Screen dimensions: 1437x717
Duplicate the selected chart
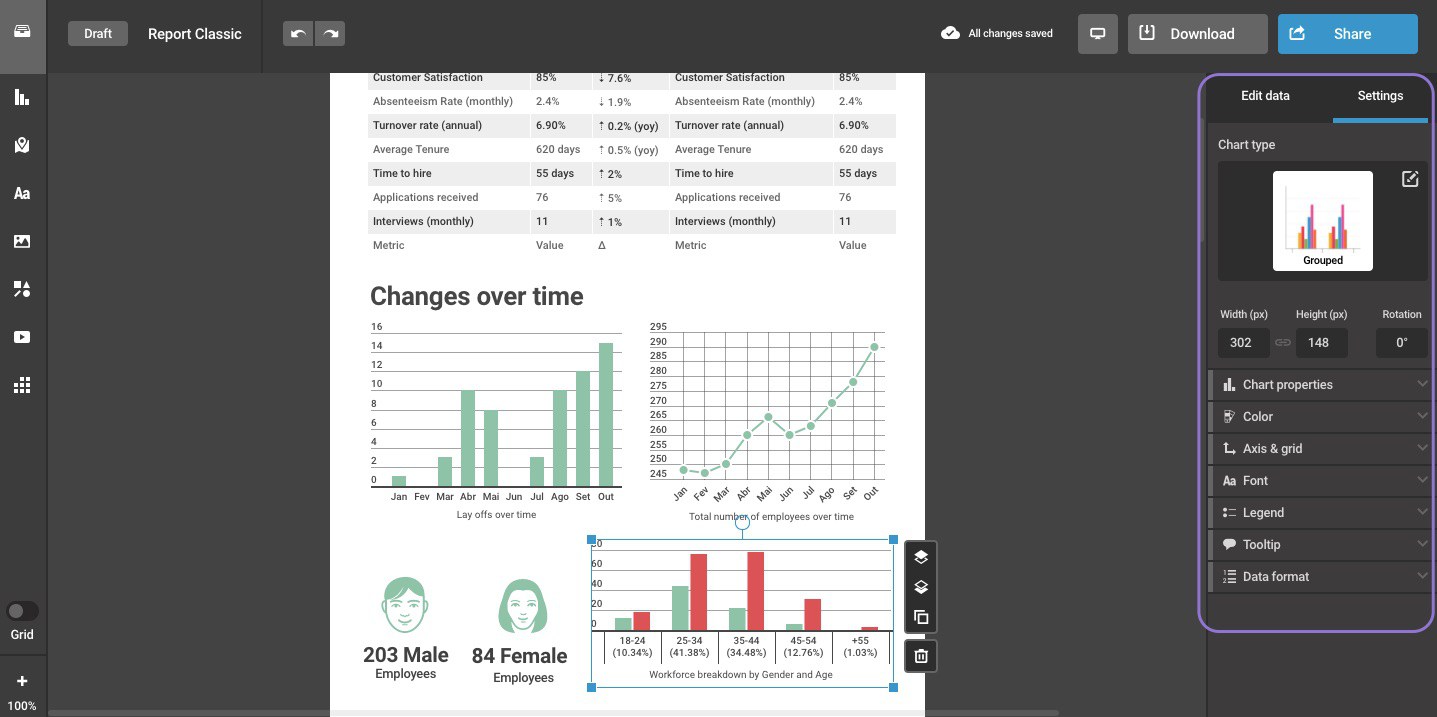click(921, 618)
